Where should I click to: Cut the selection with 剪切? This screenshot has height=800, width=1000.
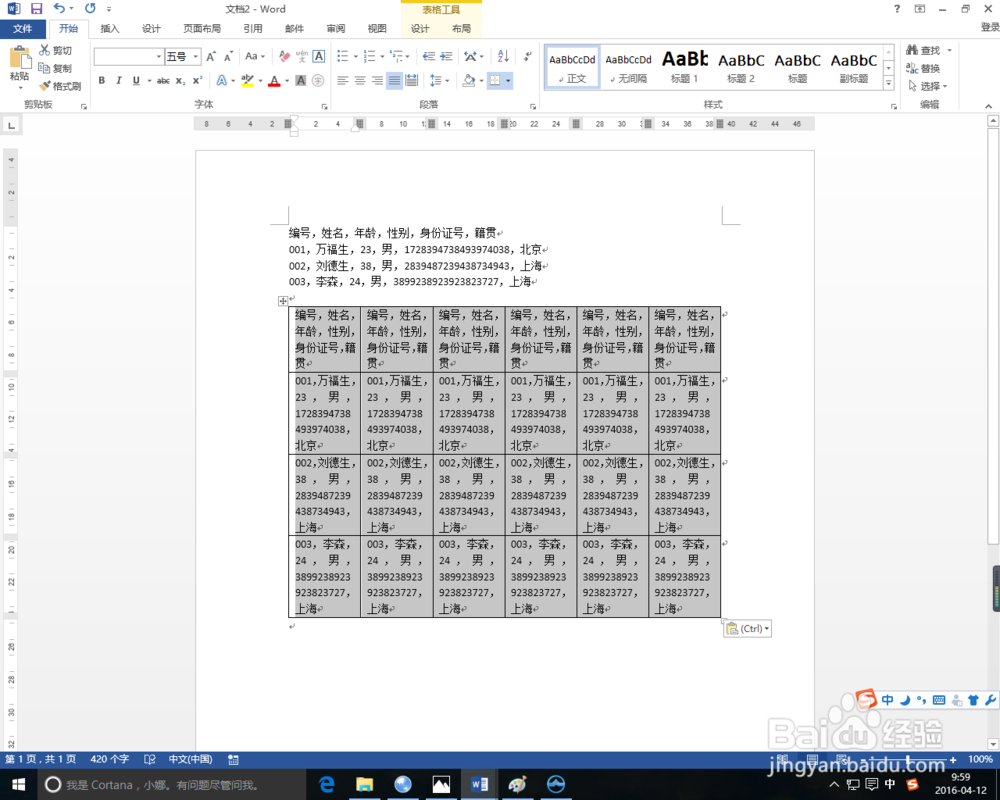[x=55, y=50]
